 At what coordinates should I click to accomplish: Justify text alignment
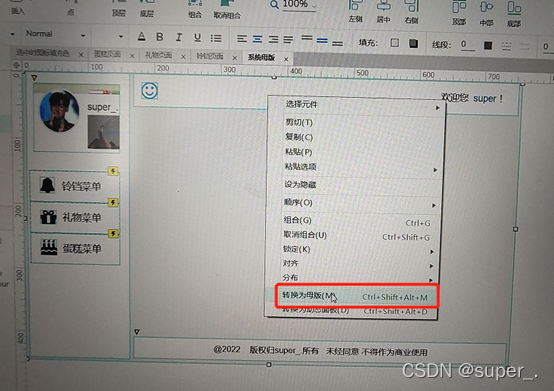(288, 40)
